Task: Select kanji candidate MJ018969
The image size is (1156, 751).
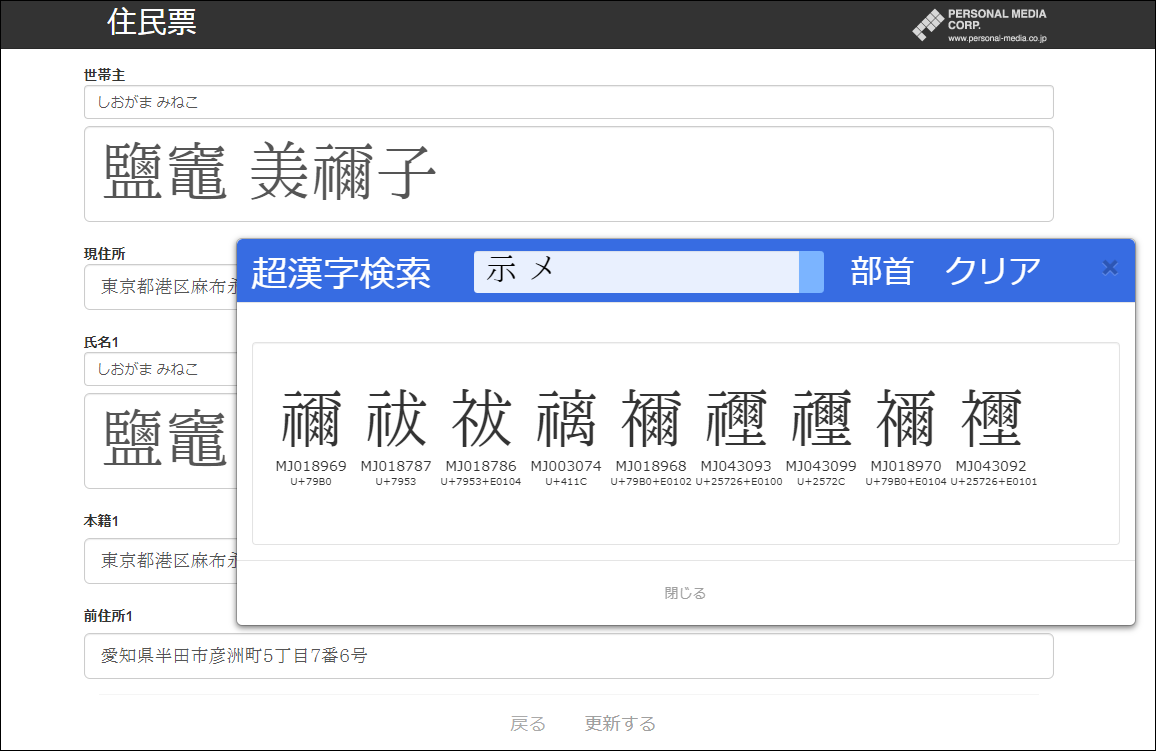Action: (x=313, y=420)
